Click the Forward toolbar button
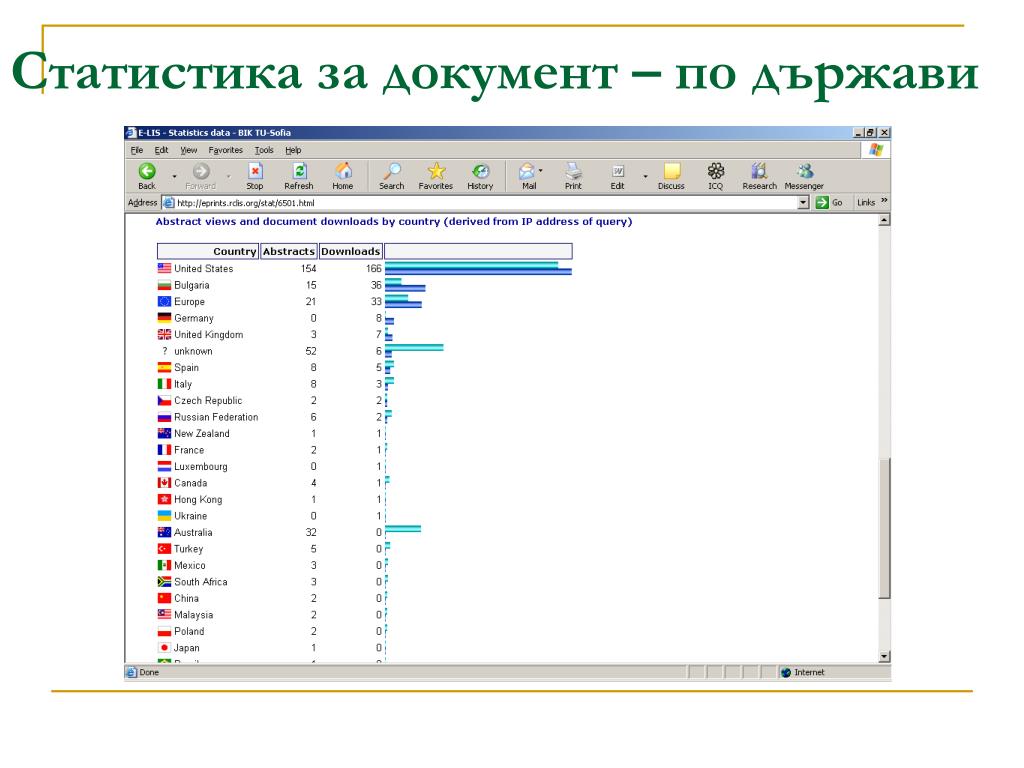 click(x=200, y=176)
